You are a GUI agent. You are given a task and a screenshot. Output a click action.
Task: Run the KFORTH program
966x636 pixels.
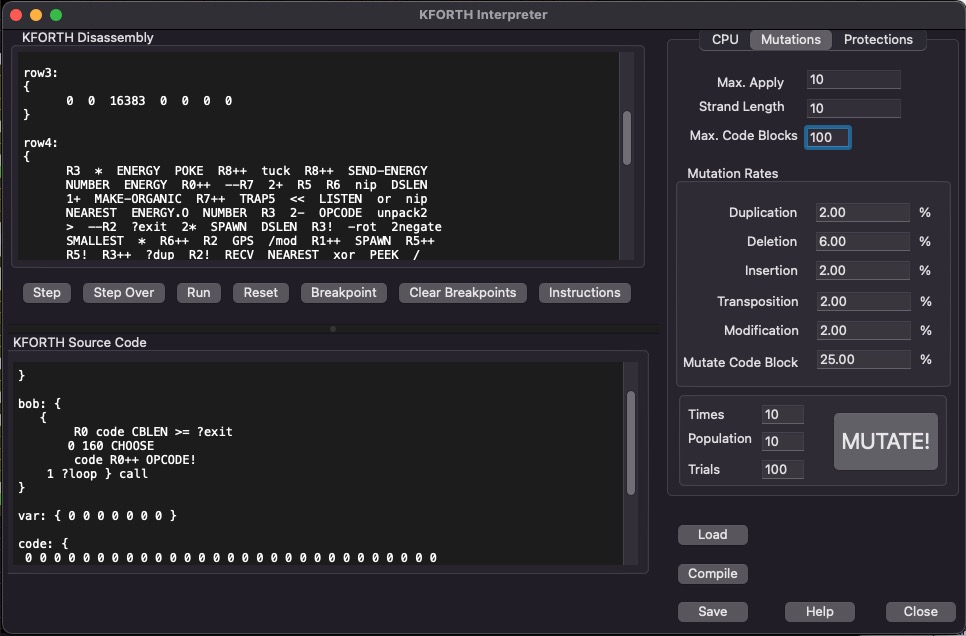[198, 293]
